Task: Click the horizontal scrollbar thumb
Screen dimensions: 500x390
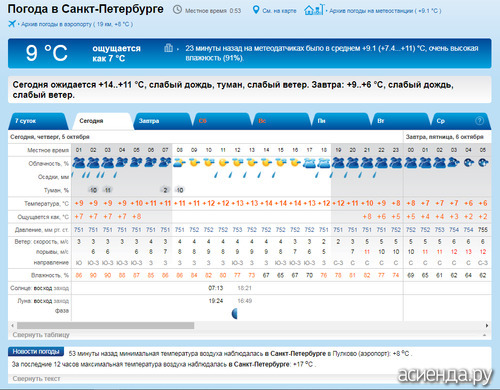Action: pyautogui.click(x=106, y=325)
